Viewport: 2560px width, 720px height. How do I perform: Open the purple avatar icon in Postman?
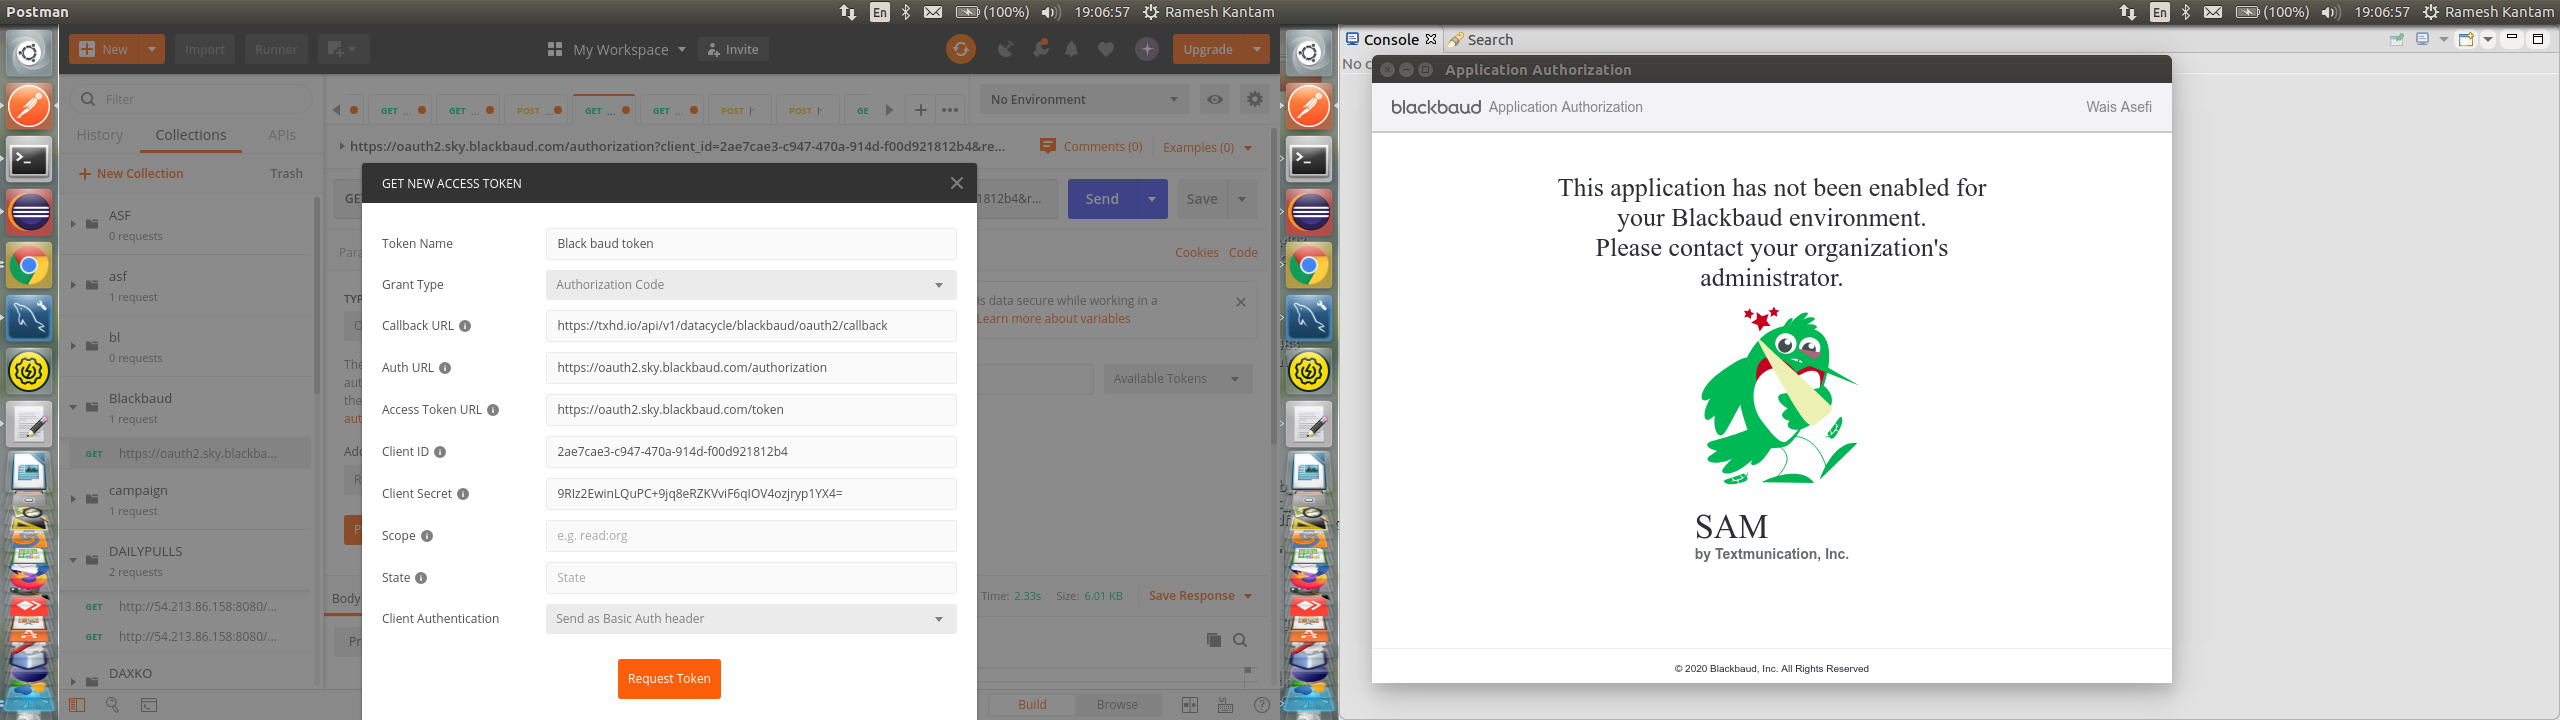coord(1147,49)
